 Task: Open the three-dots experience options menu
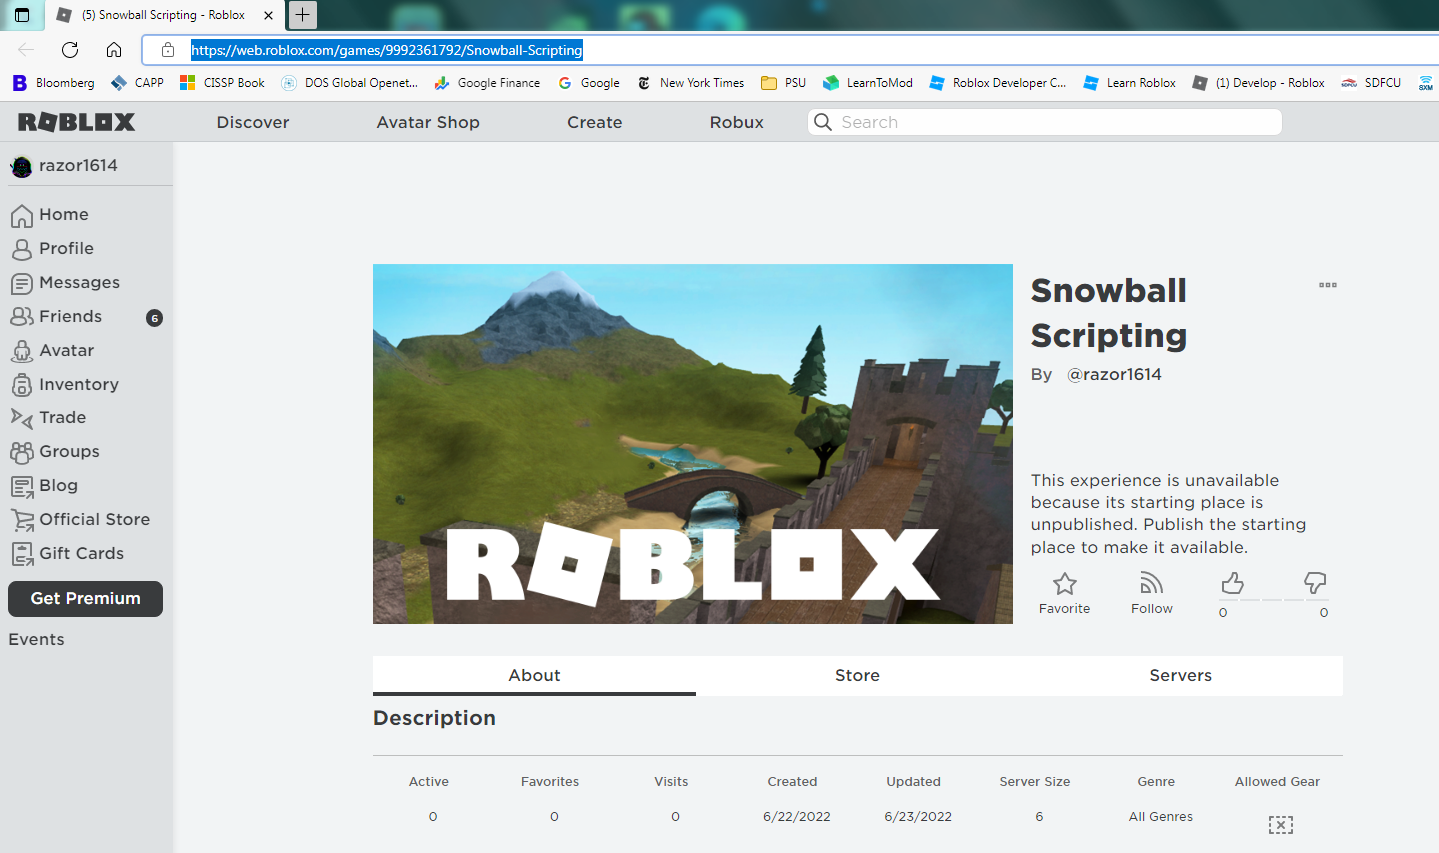click(1328, 285)
